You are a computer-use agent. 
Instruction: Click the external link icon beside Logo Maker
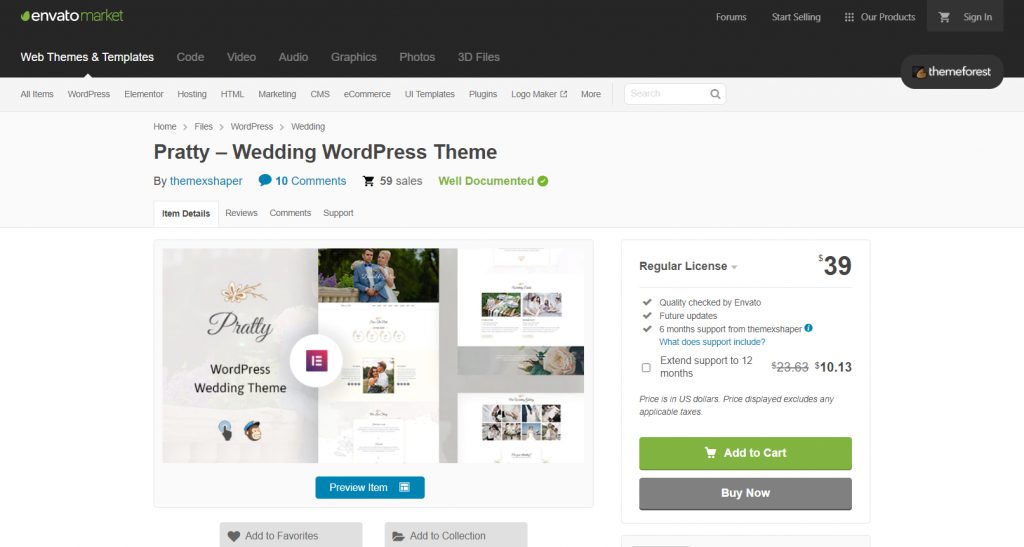(564, 94)
